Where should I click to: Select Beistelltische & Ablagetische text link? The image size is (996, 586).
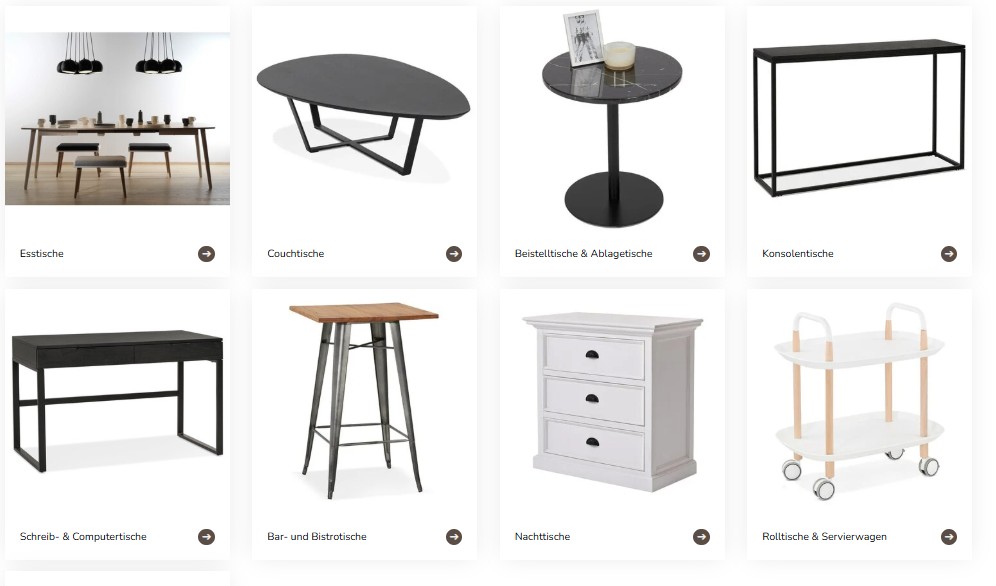point(583,253)
